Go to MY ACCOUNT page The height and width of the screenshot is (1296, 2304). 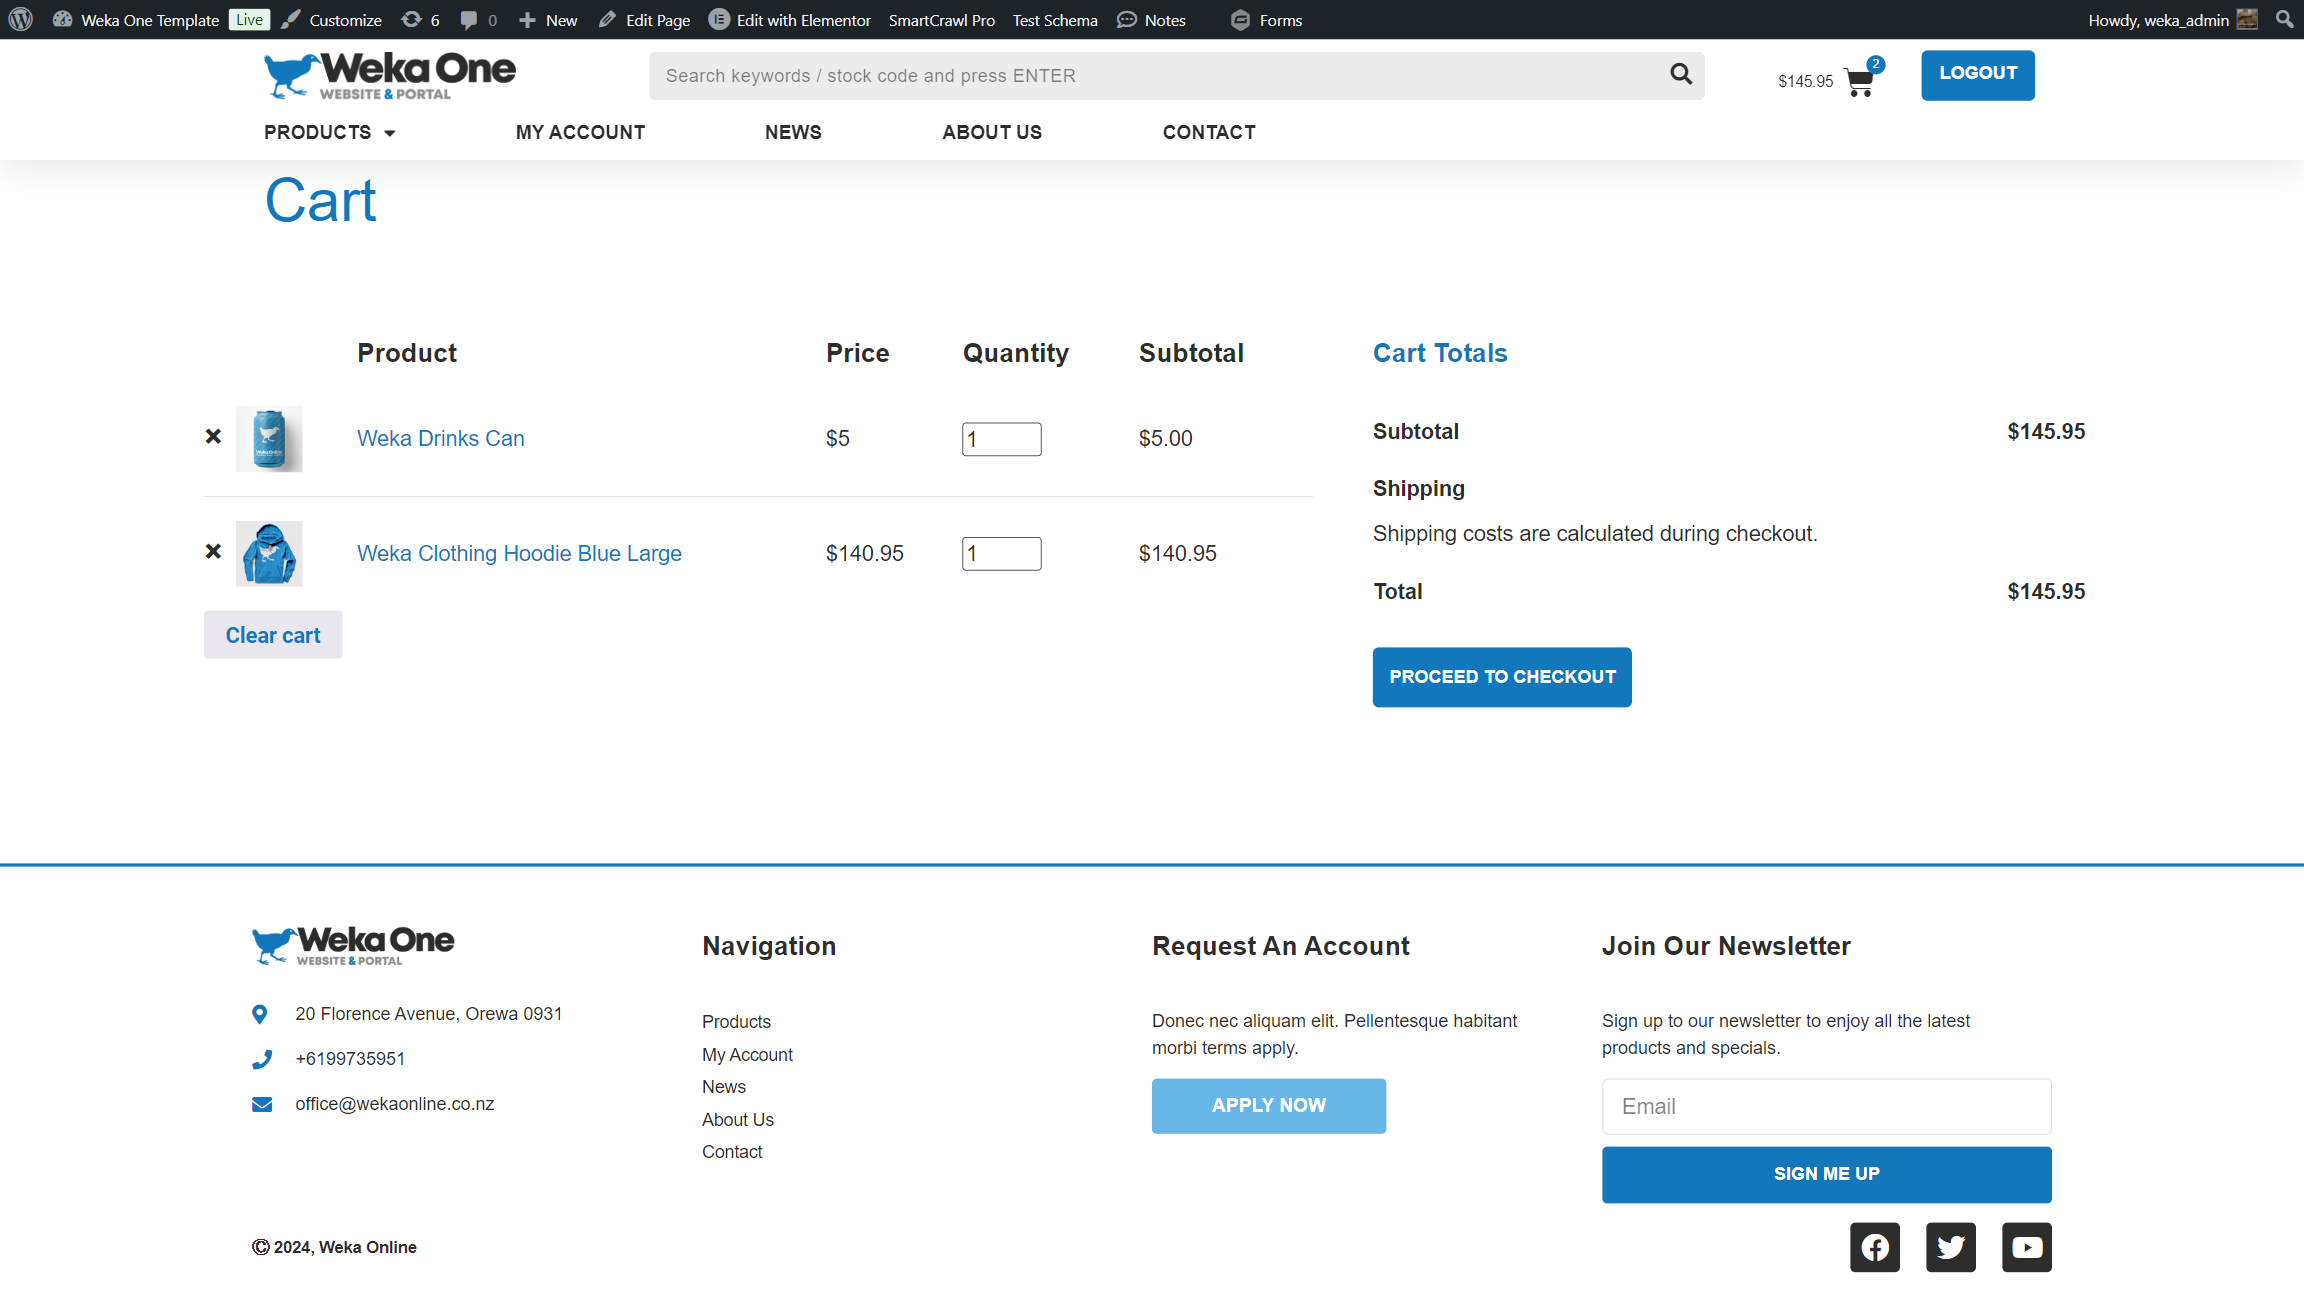580,132
